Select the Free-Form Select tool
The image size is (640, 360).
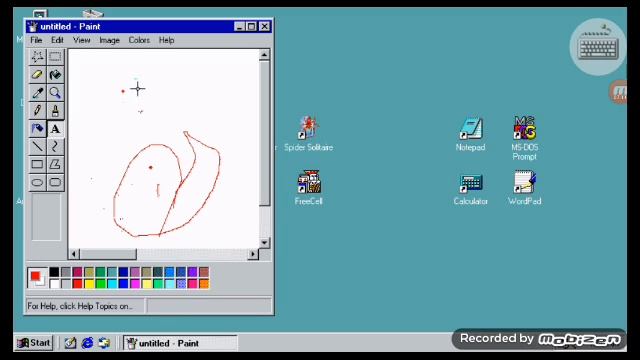point(37,57)
